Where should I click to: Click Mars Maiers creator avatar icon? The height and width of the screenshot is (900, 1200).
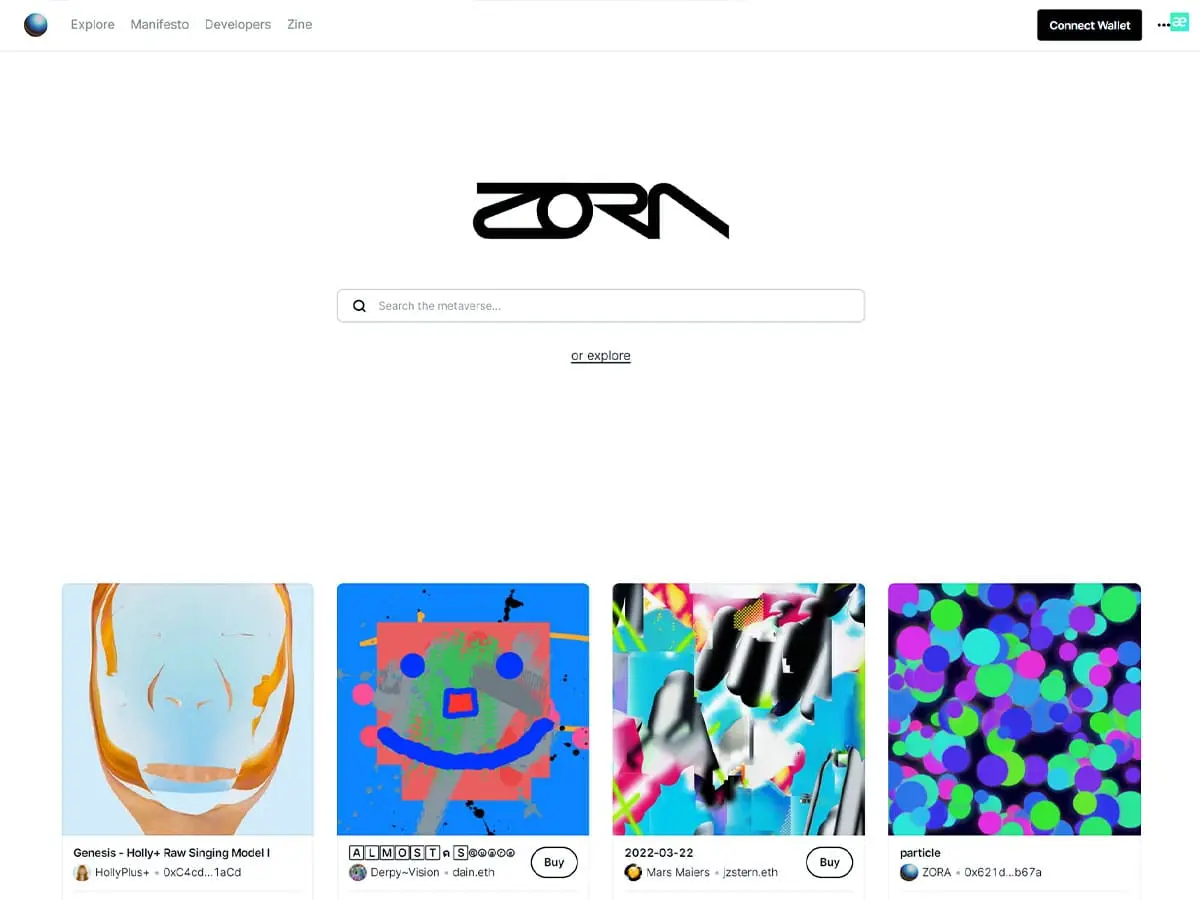click(633, 872)
